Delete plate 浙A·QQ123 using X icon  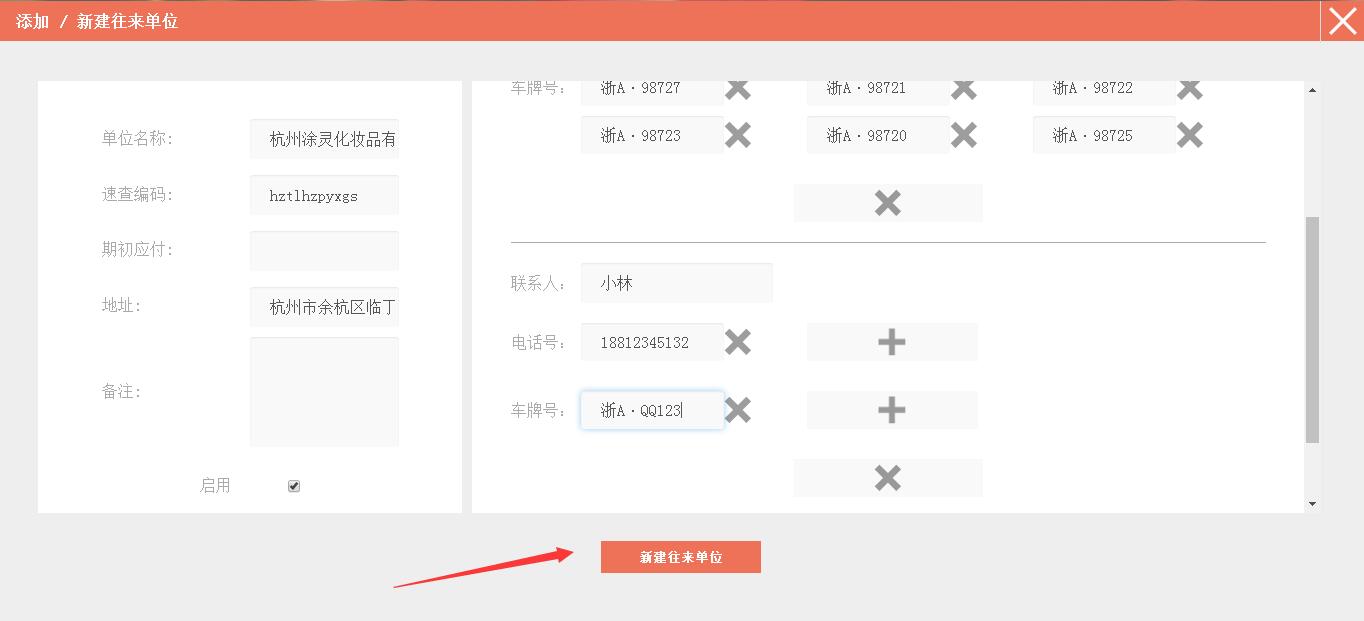click(738, 410)
